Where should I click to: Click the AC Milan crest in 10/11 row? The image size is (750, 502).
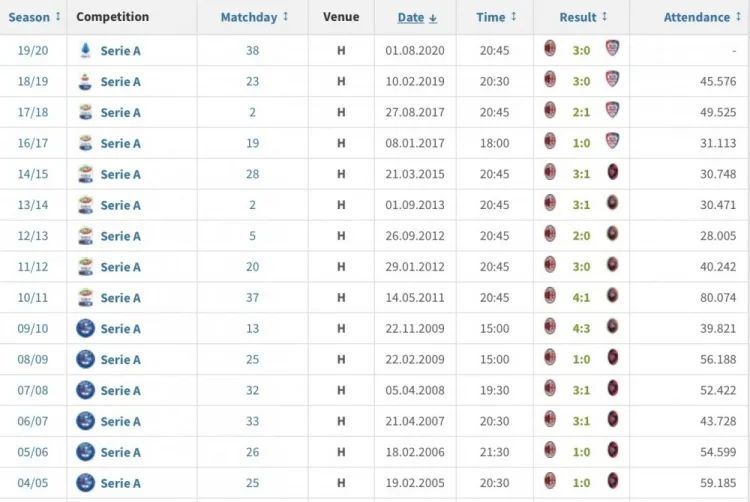click(x=550, y=295)
